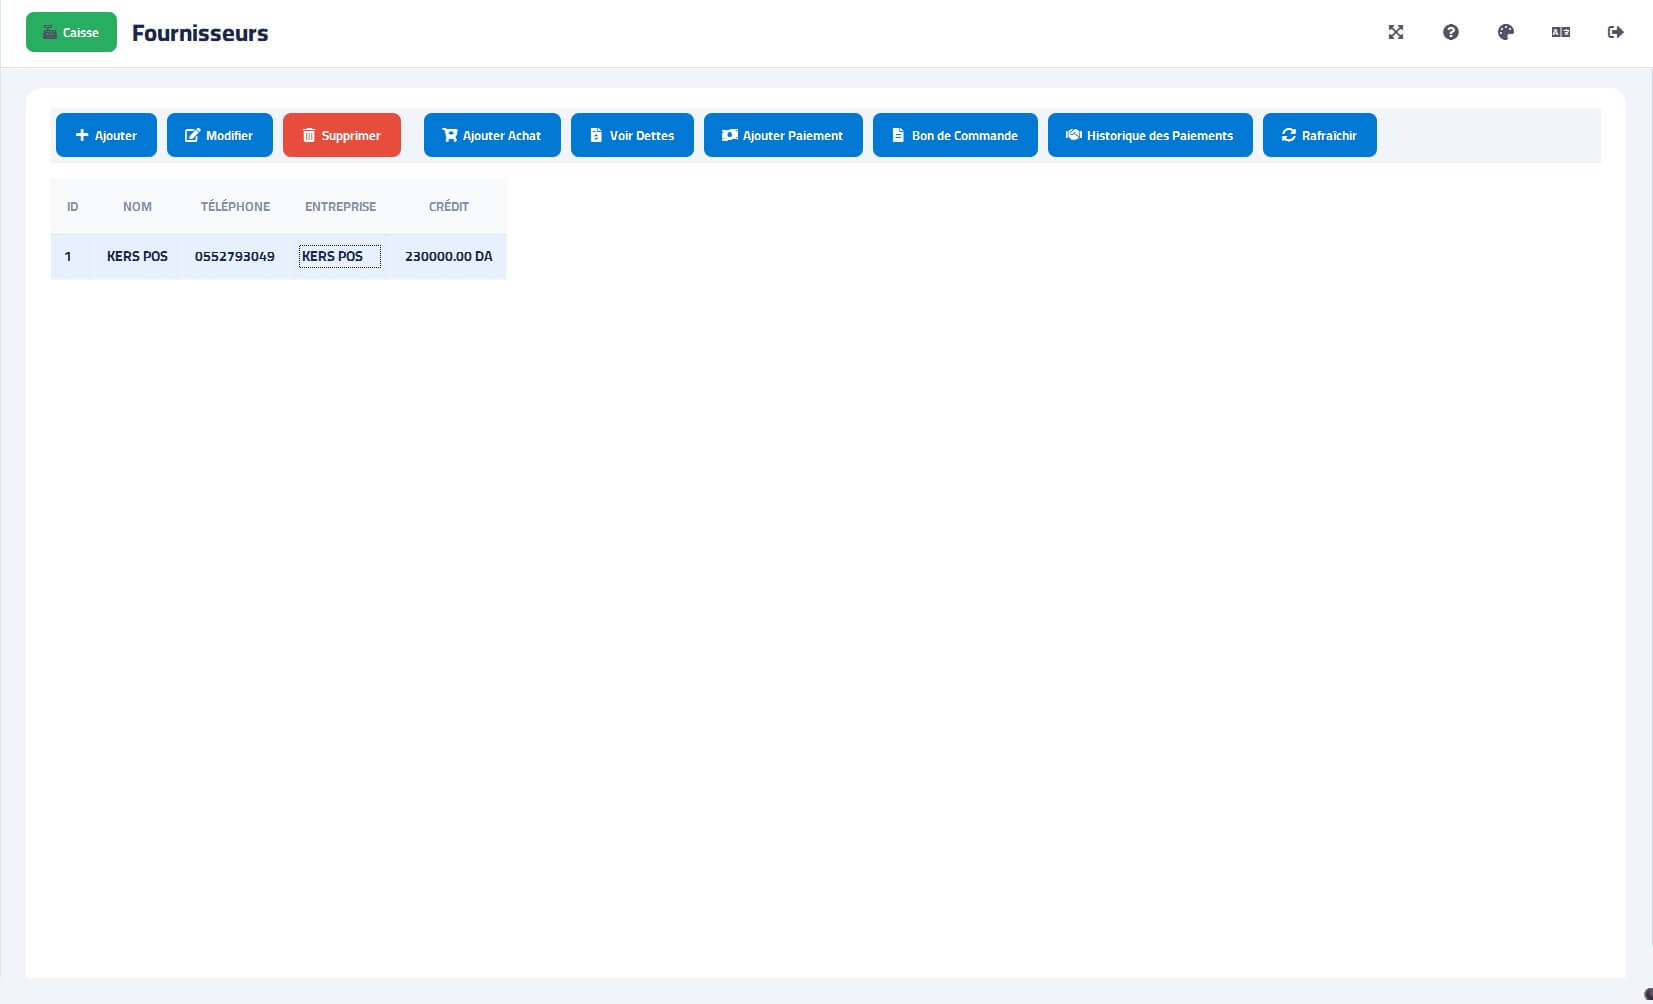Click the green Caisse button
Screen dimensions: 1653x1004
pyautogui.click(x=71, y=32)
